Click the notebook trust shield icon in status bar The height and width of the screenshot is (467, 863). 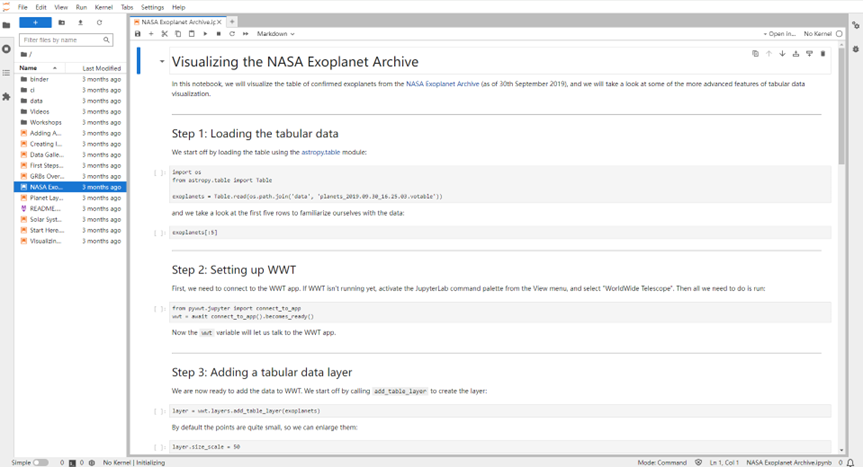point(698,463)
